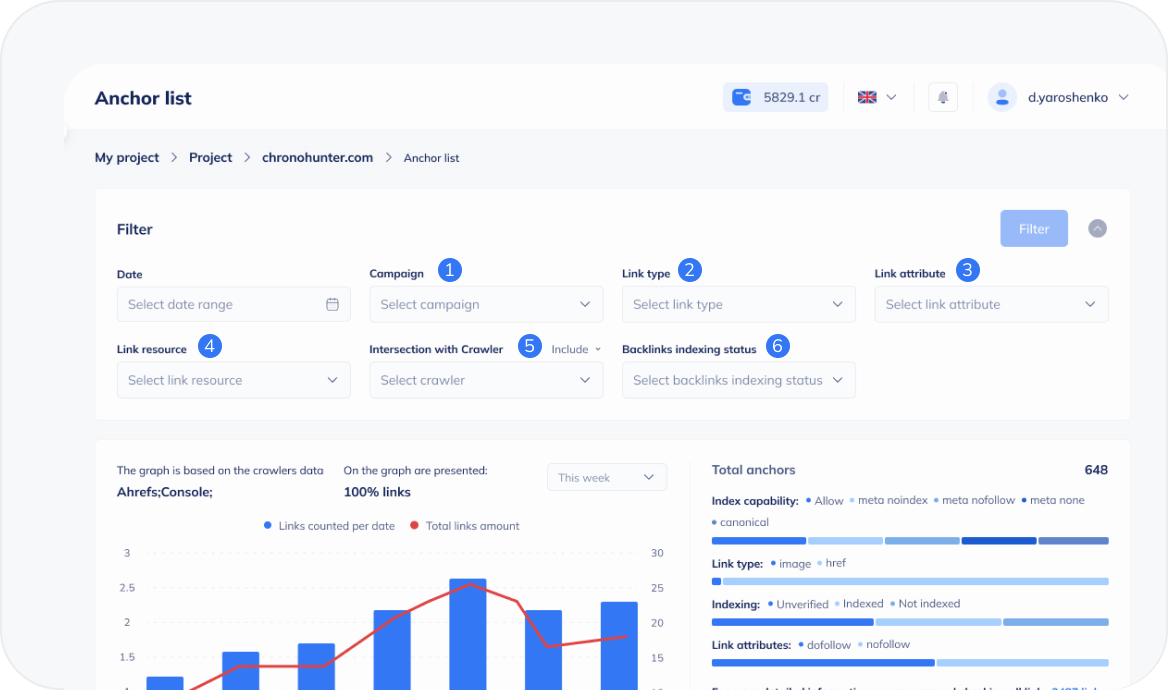Toggle the Total links amount legend
This screenshot has width=1168, height=690.
464,526
